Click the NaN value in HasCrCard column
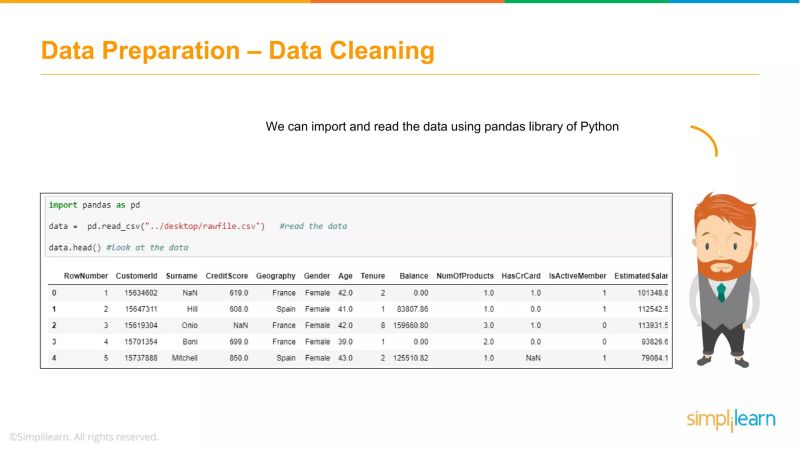Screen dimensions: 800x450 point(533,358)
